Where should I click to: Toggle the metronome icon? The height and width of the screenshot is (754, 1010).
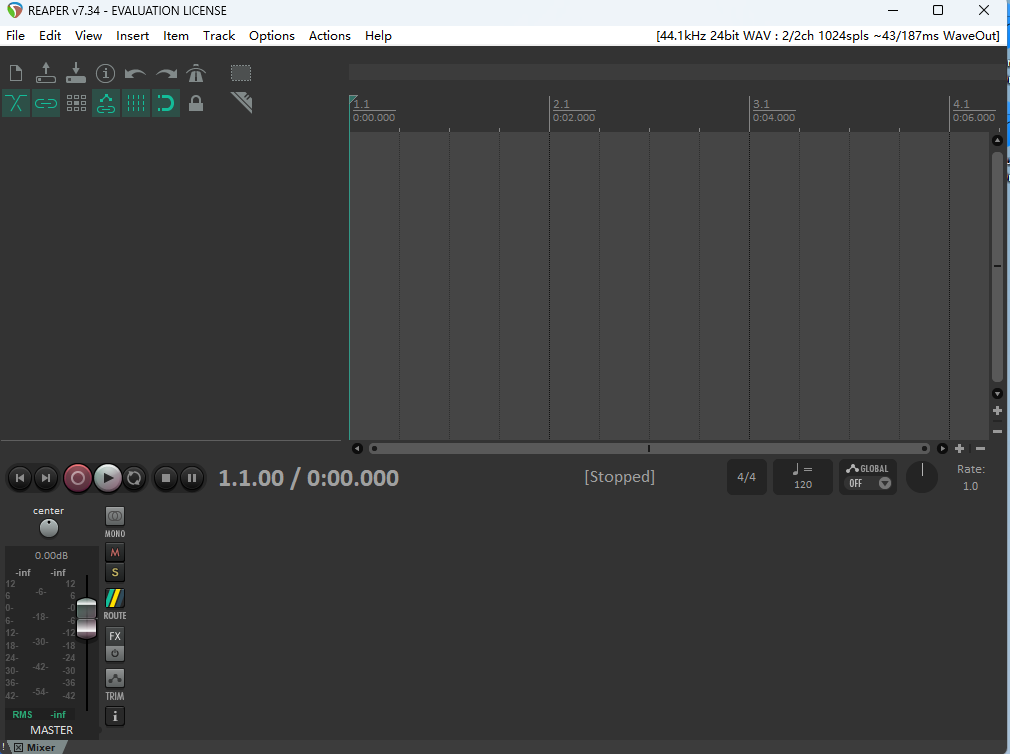(196, 73)
